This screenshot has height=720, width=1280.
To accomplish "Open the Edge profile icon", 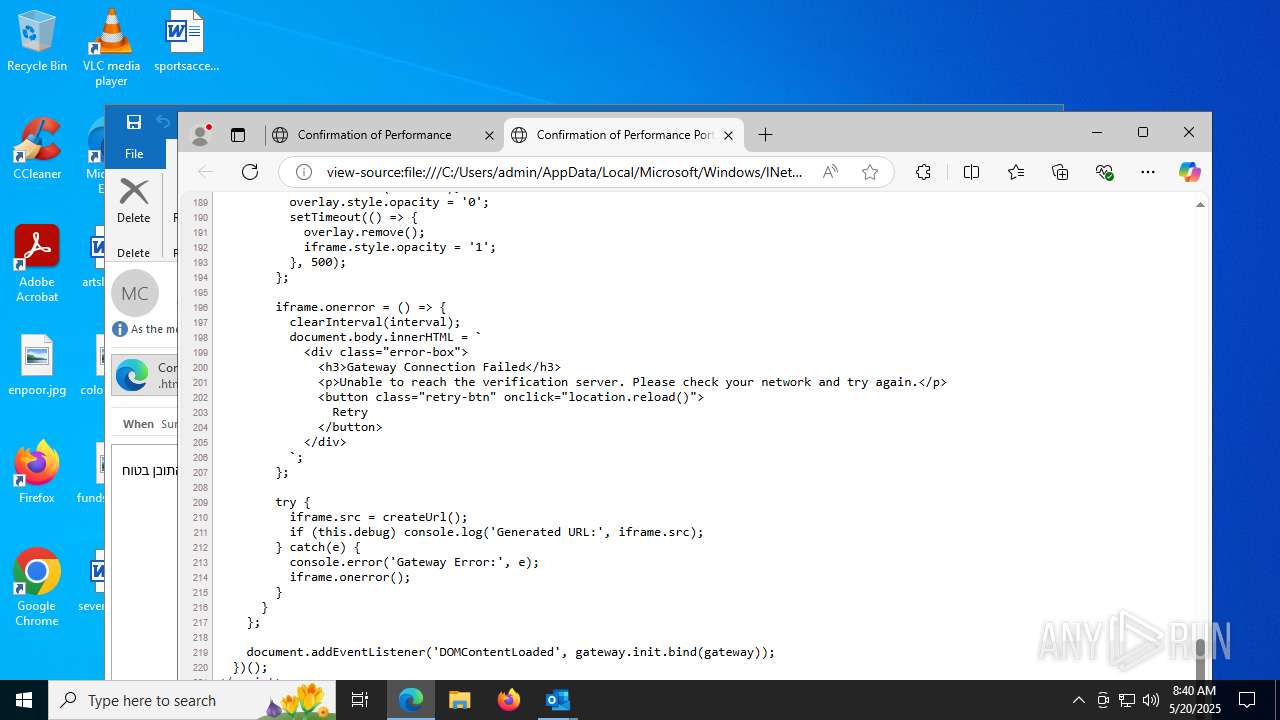I will [x=201, y=134].
